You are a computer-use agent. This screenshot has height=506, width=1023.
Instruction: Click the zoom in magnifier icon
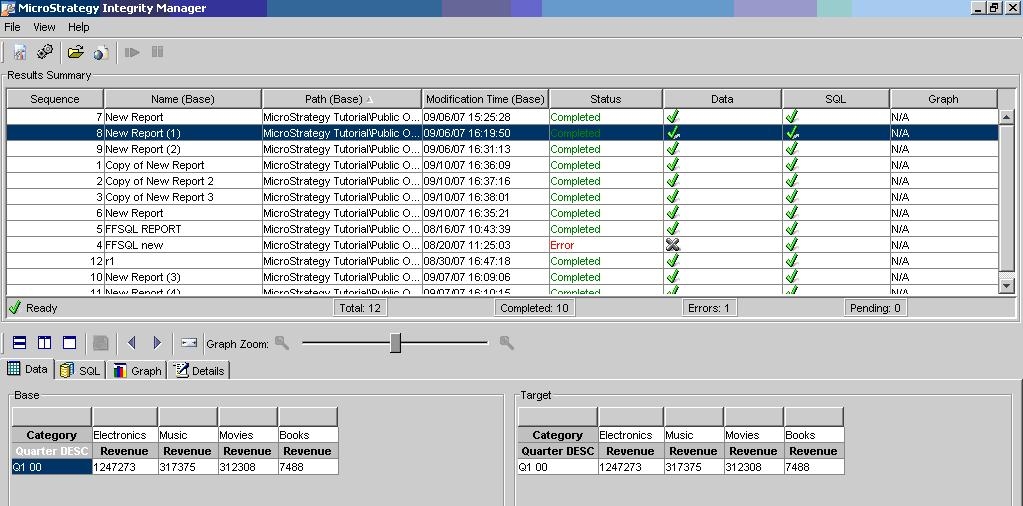point(507,343)
